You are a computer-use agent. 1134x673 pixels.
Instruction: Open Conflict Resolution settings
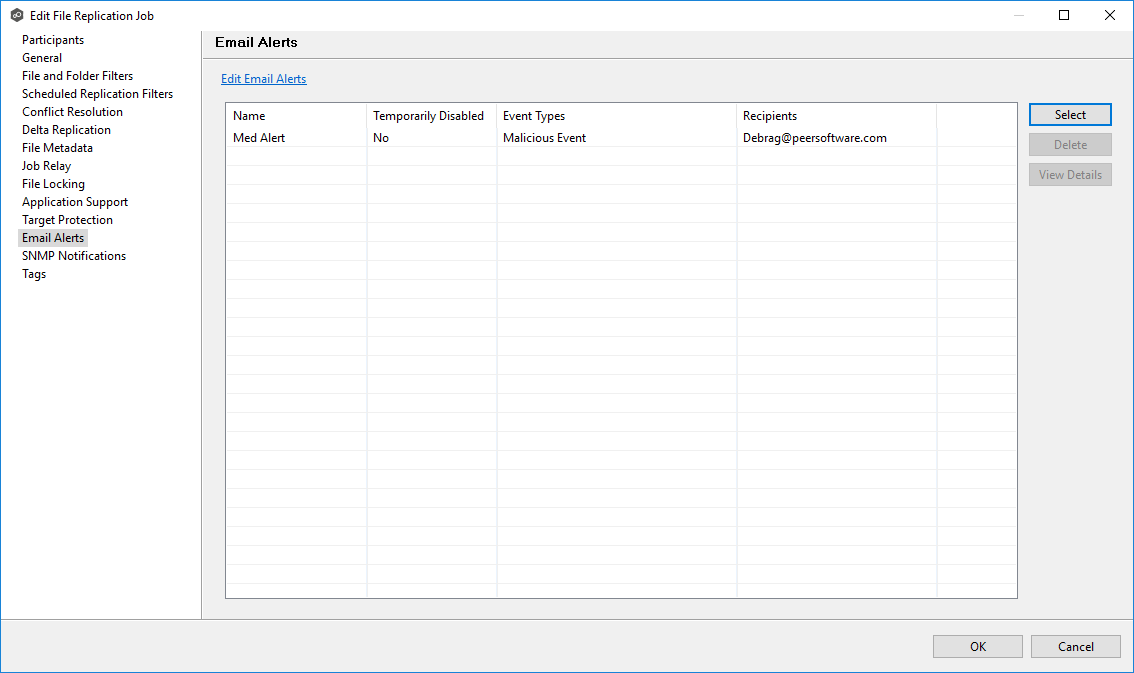[x=72, y=112]
